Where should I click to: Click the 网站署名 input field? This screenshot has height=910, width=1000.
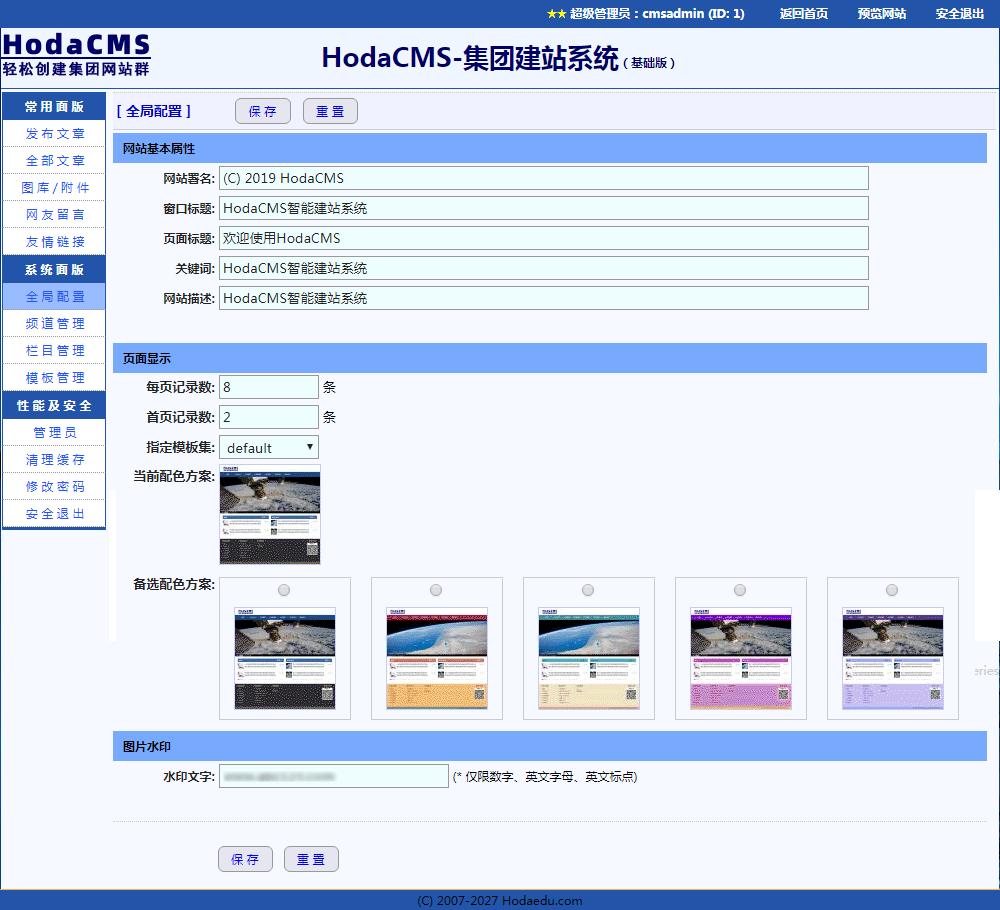544,178
